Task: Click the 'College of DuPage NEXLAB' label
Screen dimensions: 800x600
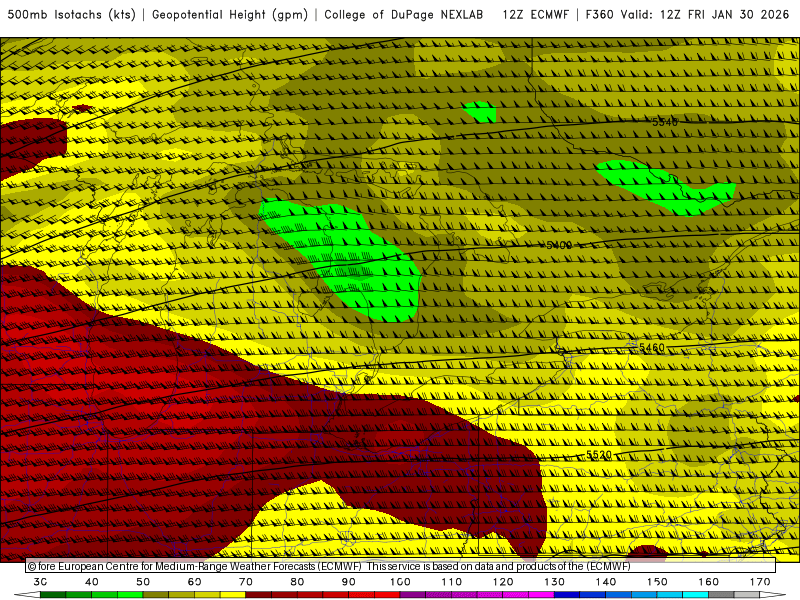Action: 404,15
